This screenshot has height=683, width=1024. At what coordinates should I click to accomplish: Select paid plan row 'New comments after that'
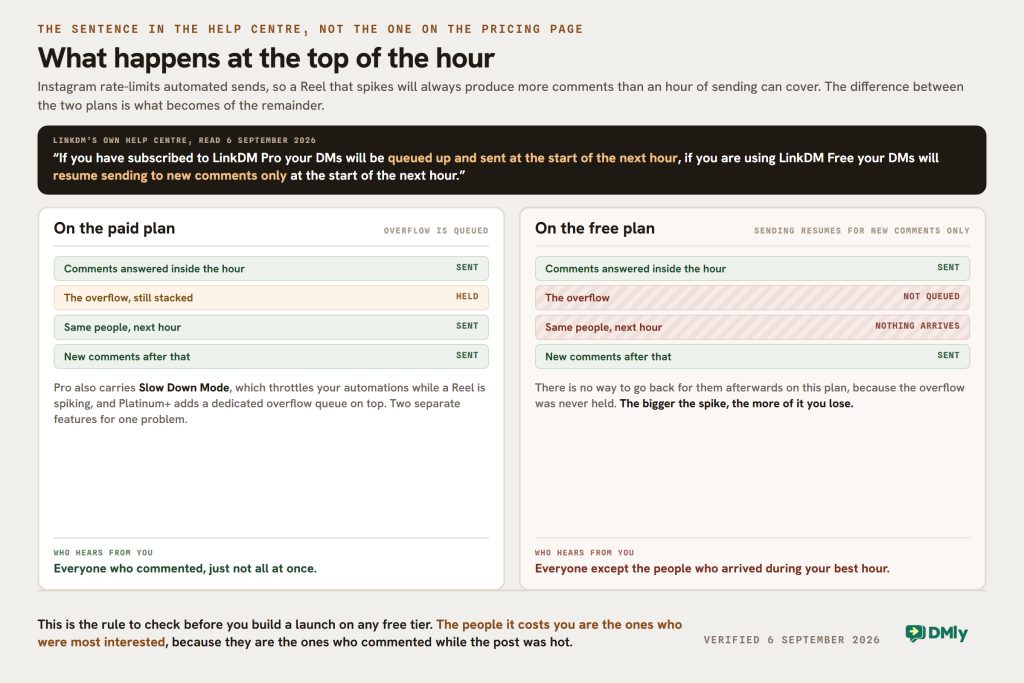point(271,357)
